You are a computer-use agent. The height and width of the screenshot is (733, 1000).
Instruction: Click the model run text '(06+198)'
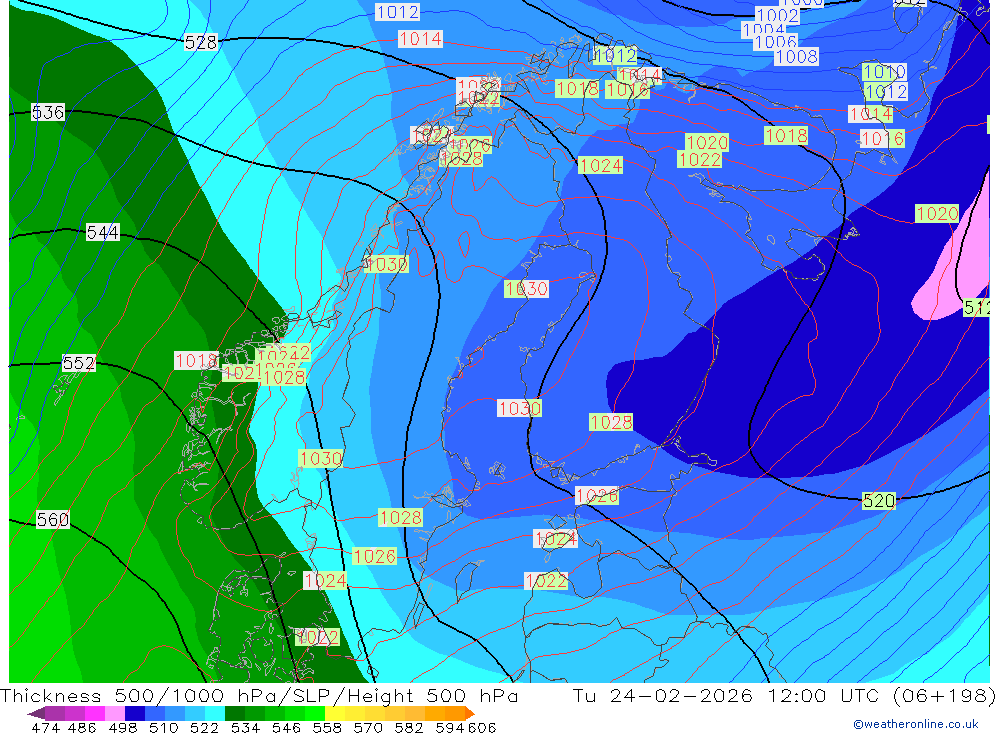tap(944, 695)
